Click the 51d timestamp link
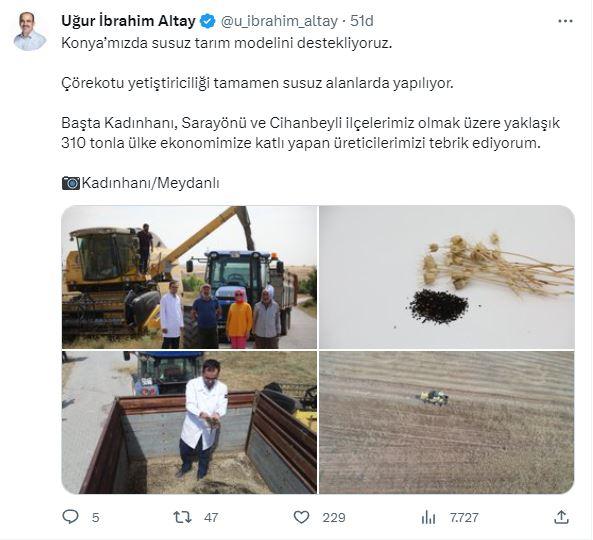The width and height of the screenshot is (593, 540). tap(362, 21)
